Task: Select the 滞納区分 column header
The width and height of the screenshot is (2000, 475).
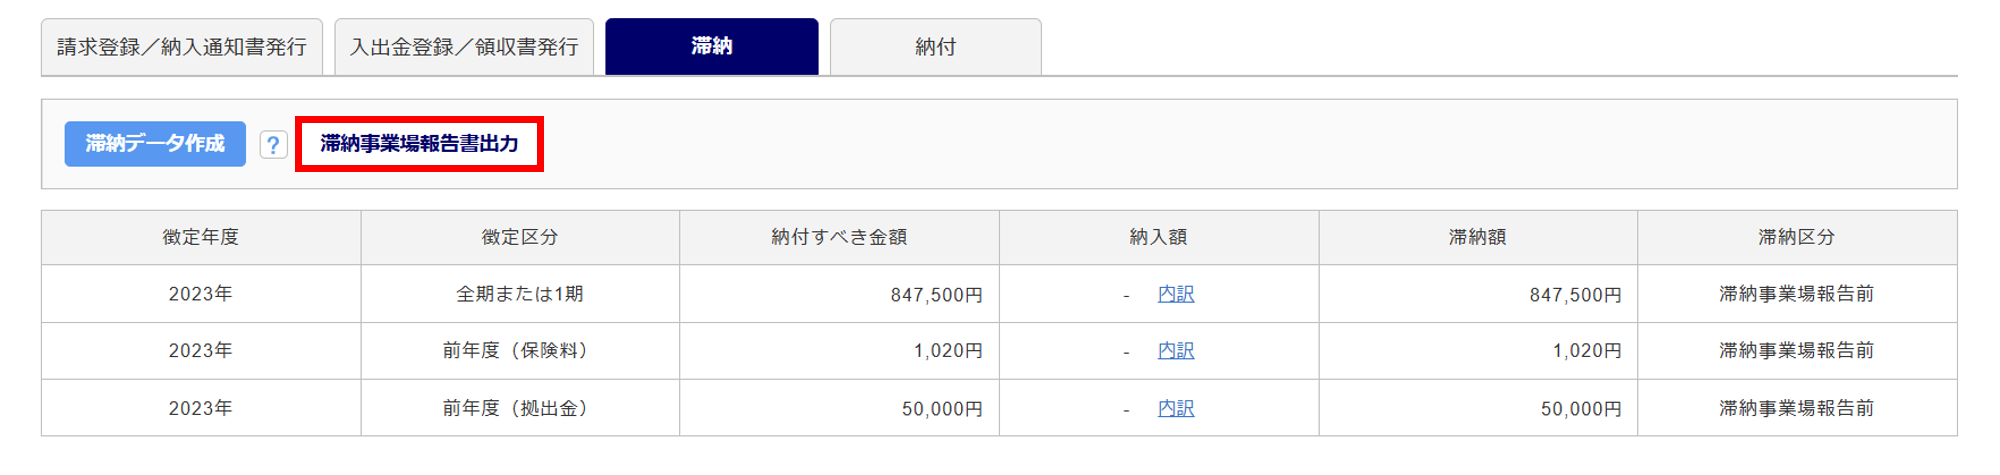Action: (1796, 237)
